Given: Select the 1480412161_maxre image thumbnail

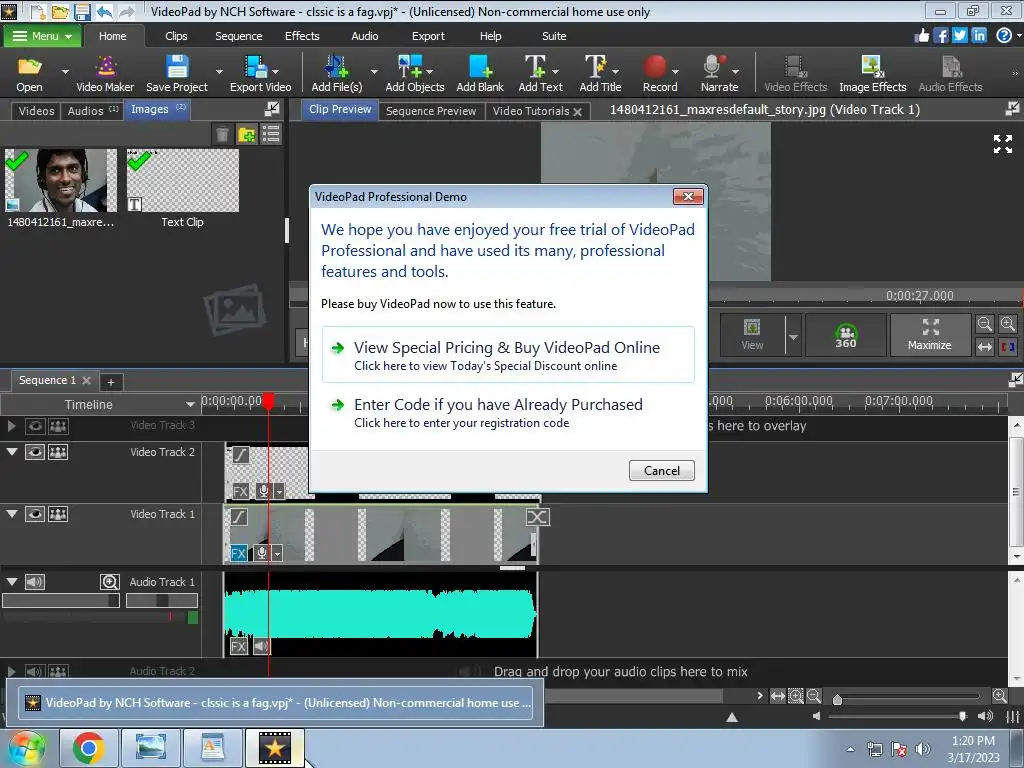Looking at the screenshot, I should coord(61,180).
